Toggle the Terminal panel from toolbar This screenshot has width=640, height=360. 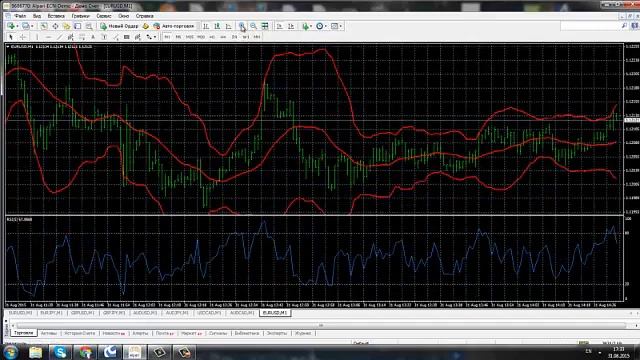pos(78,26)
